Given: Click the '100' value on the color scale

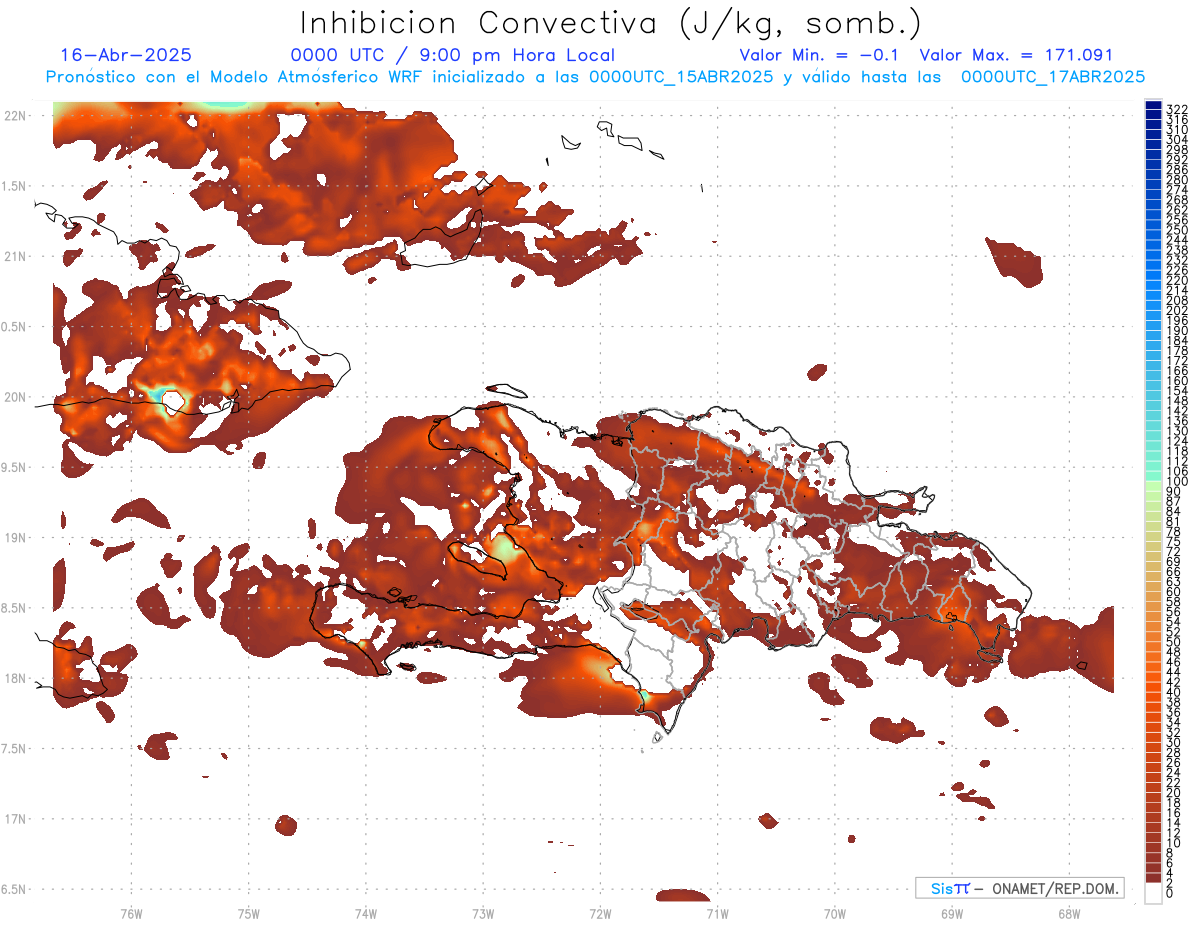Looking at the screenshot, I should pyautogui.click(x=1177, y=482).
